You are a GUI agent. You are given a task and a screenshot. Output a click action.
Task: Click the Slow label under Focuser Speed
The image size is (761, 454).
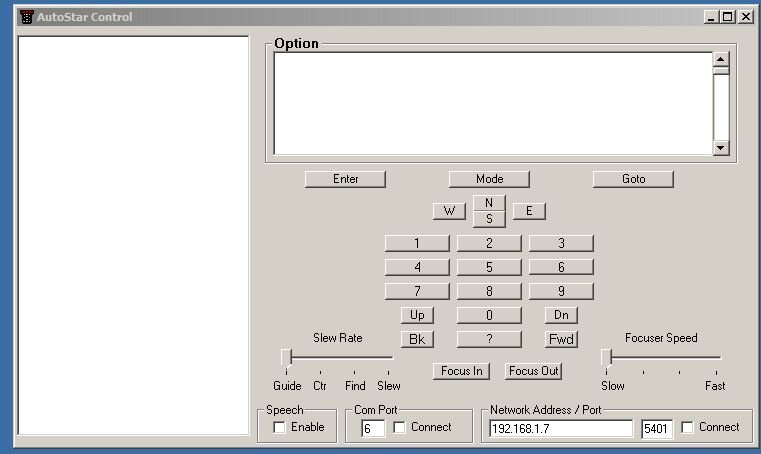point(612,386)
